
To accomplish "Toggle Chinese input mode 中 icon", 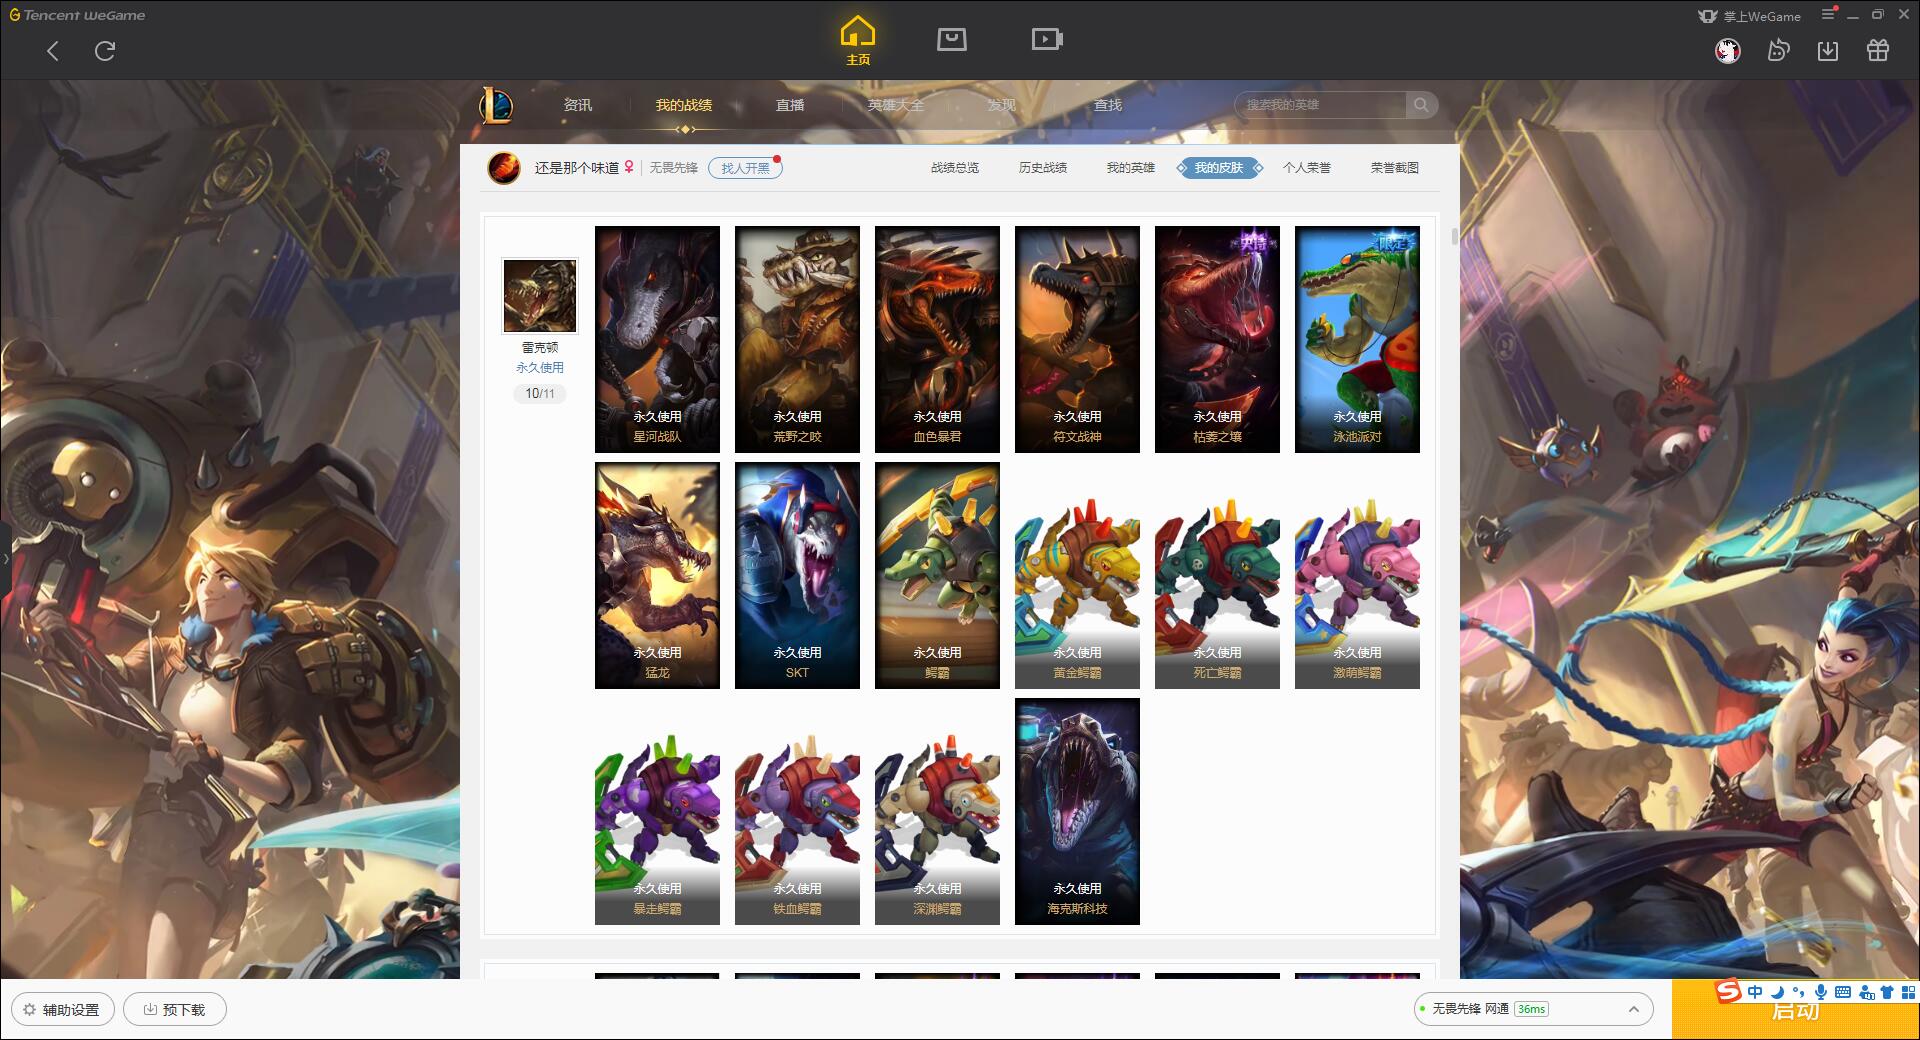I will tap(1755, 992).
